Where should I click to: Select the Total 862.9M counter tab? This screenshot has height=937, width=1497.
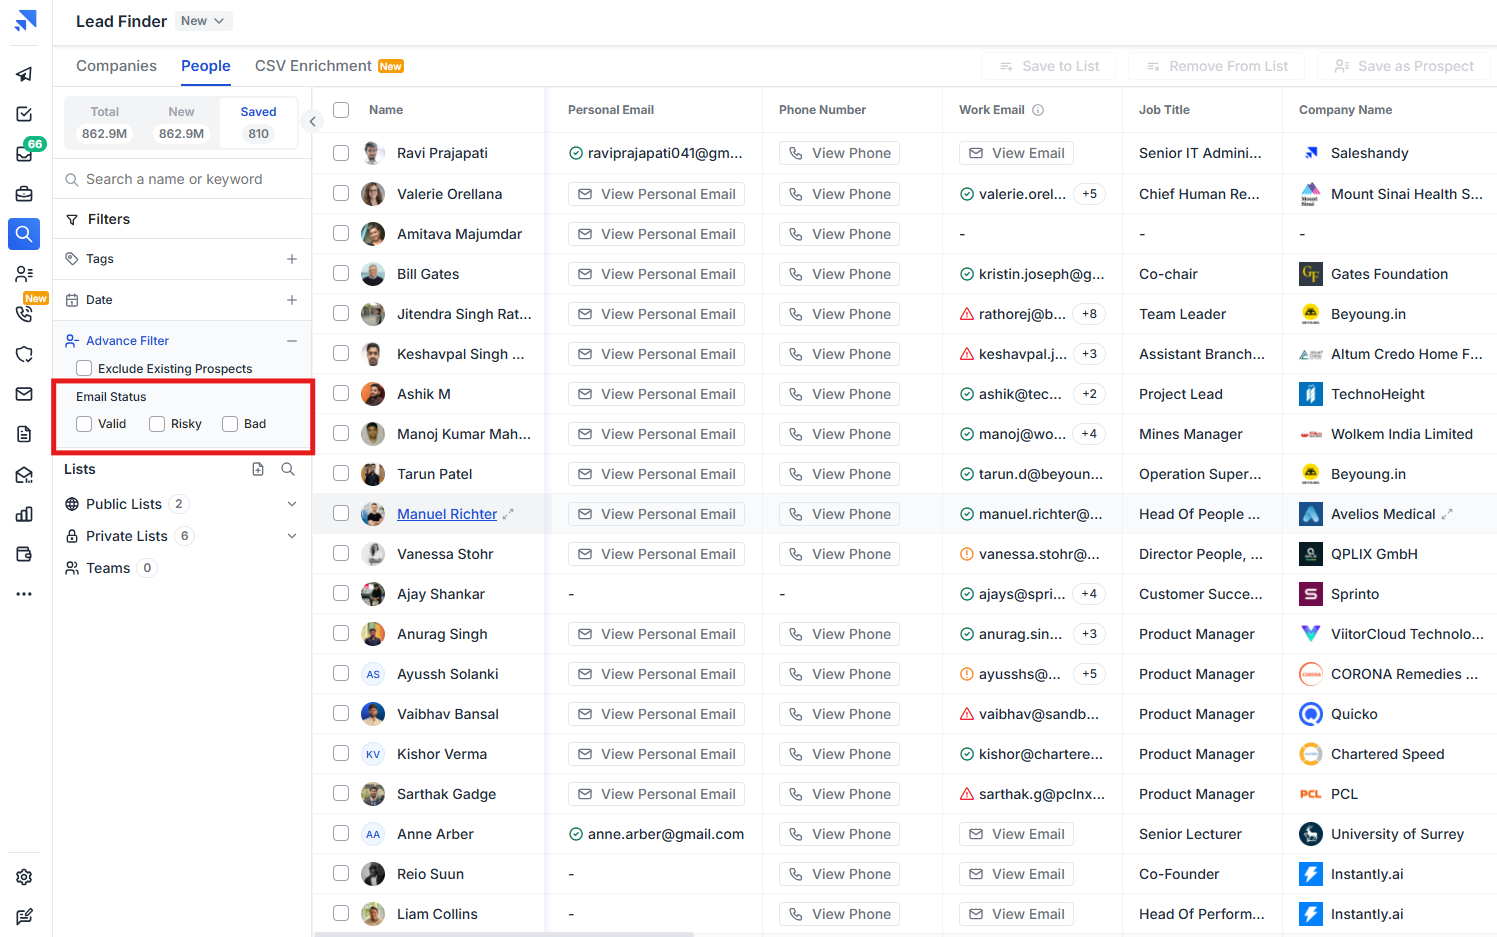tap(105, 123)
